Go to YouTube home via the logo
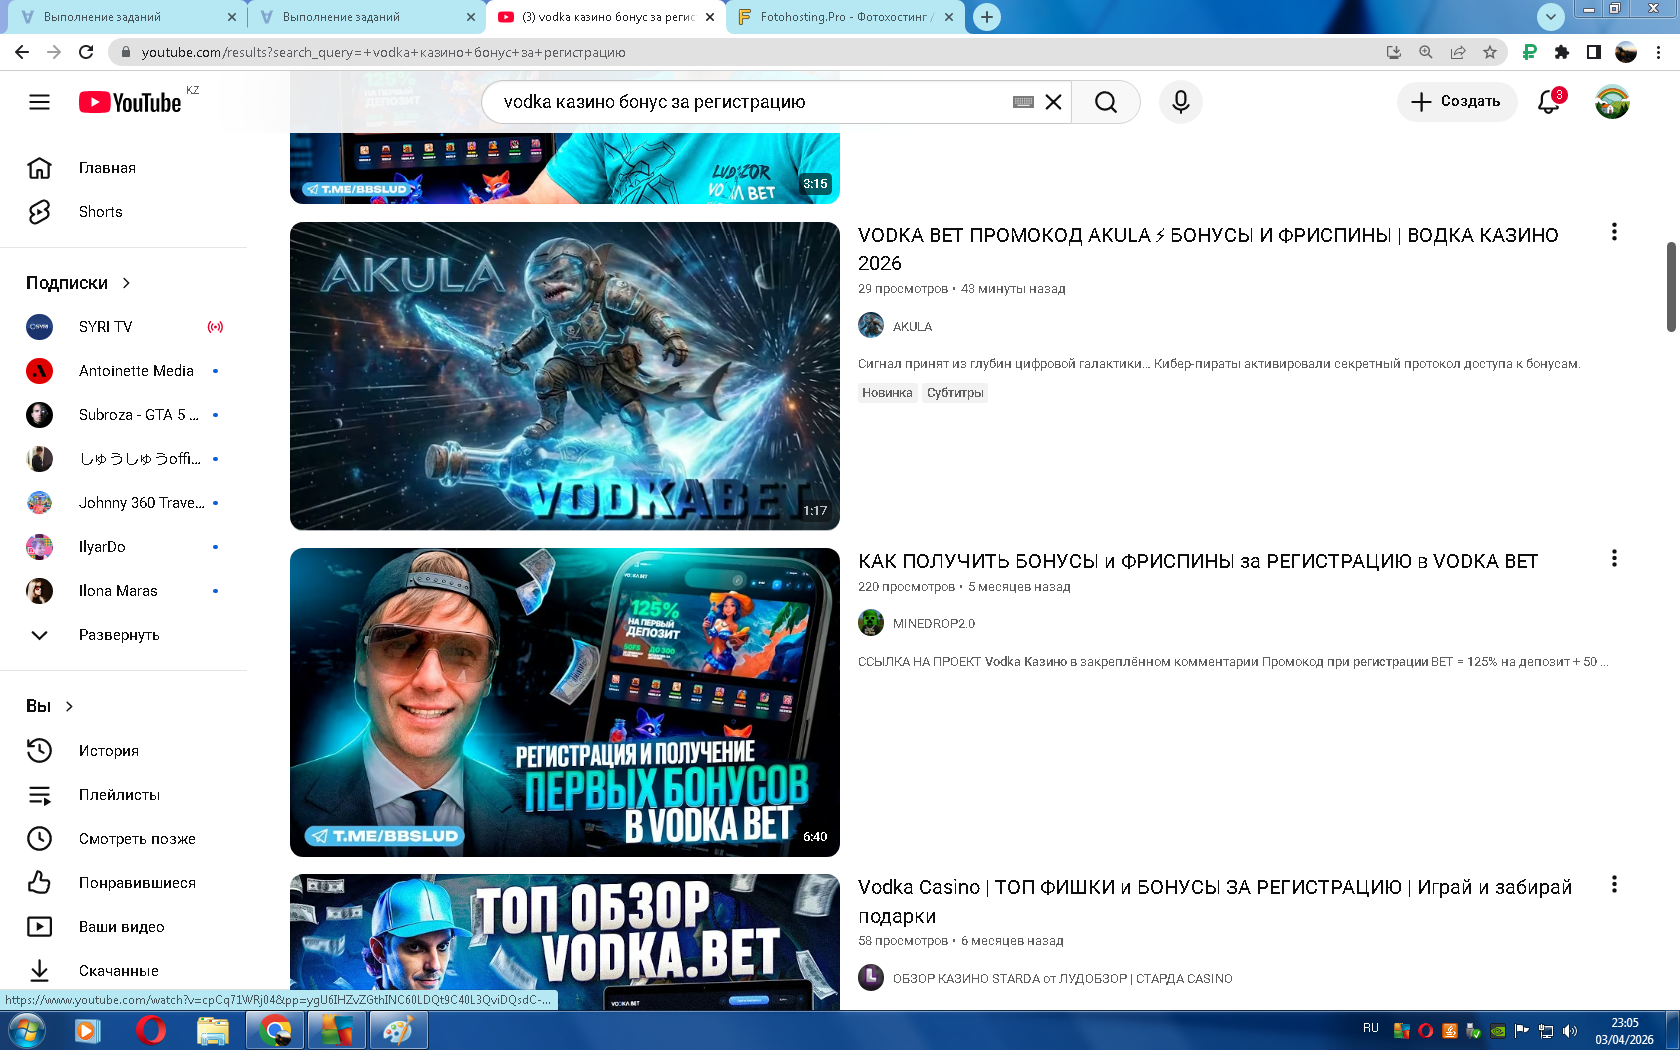The image size is (1680, 1050). 130,102
